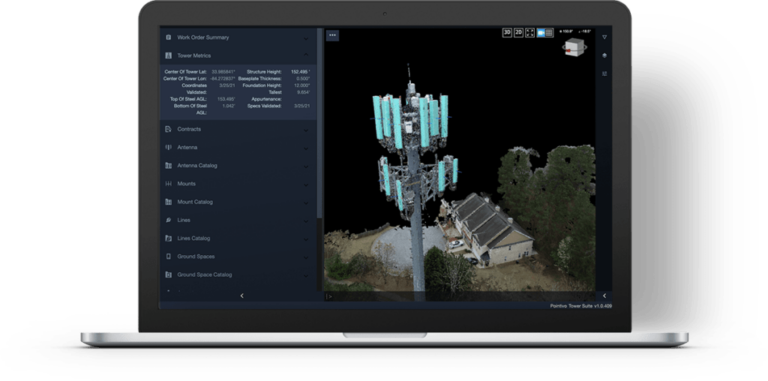
Task: Click the orientation cube gizmo
Action: coord(574,48)
